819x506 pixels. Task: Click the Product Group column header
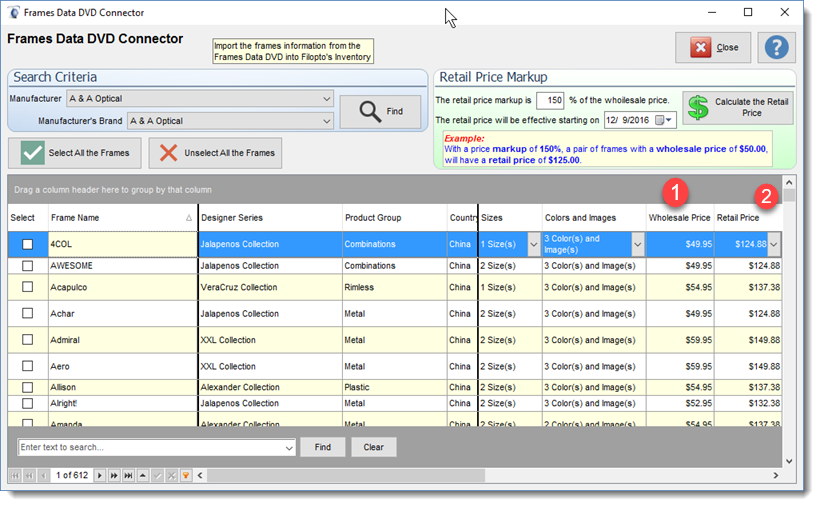(395, 218)
